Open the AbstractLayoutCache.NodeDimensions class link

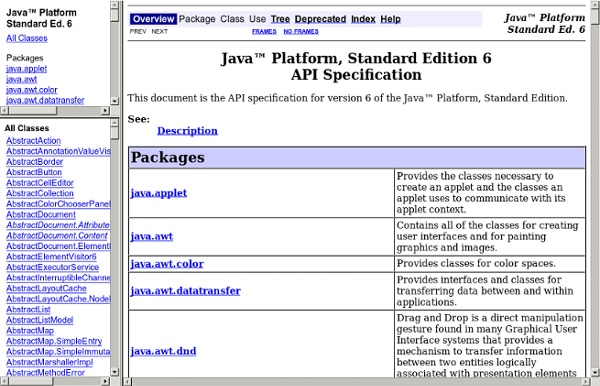point(58,299)
